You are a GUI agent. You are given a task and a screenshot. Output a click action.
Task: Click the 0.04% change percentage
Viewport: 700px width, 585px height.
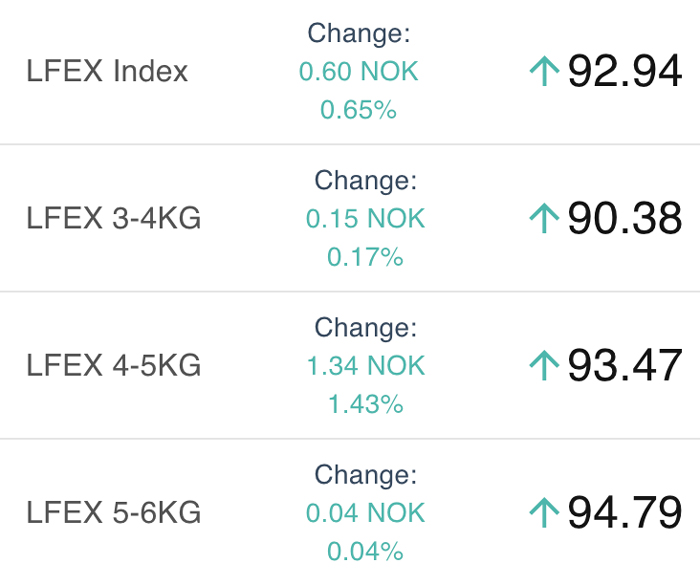(366, 551)
